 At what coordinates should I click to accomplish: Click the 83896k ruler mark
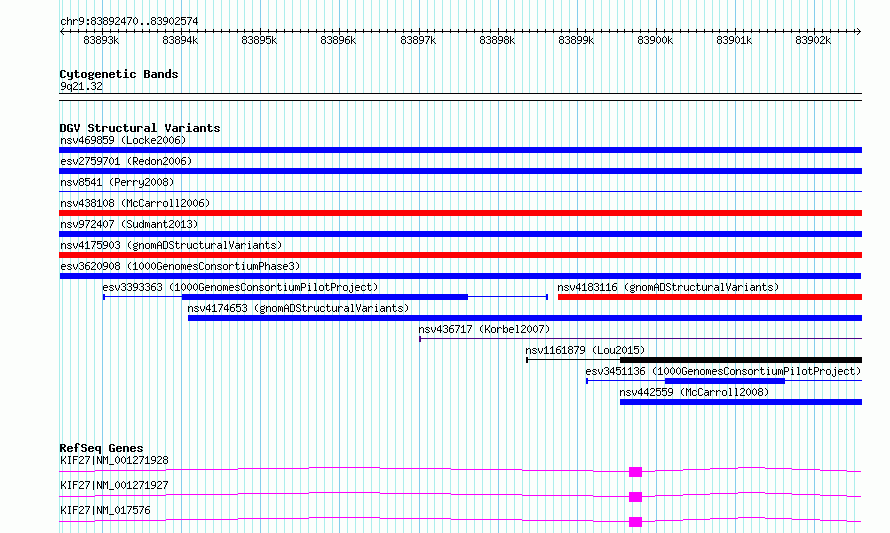[338, 40]
